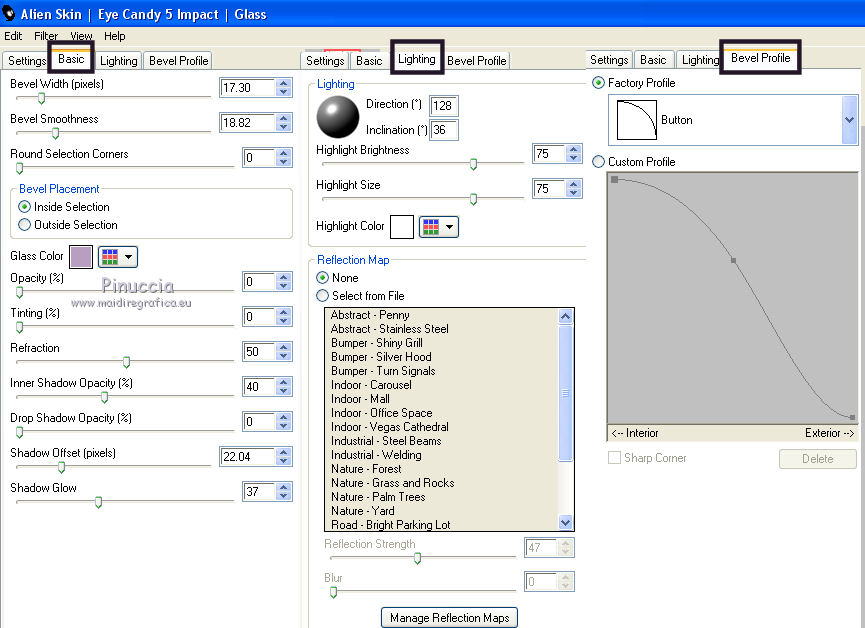Click the Highlight Color palette grid icon
865x628 pixels.
click(x=431, y=227)
